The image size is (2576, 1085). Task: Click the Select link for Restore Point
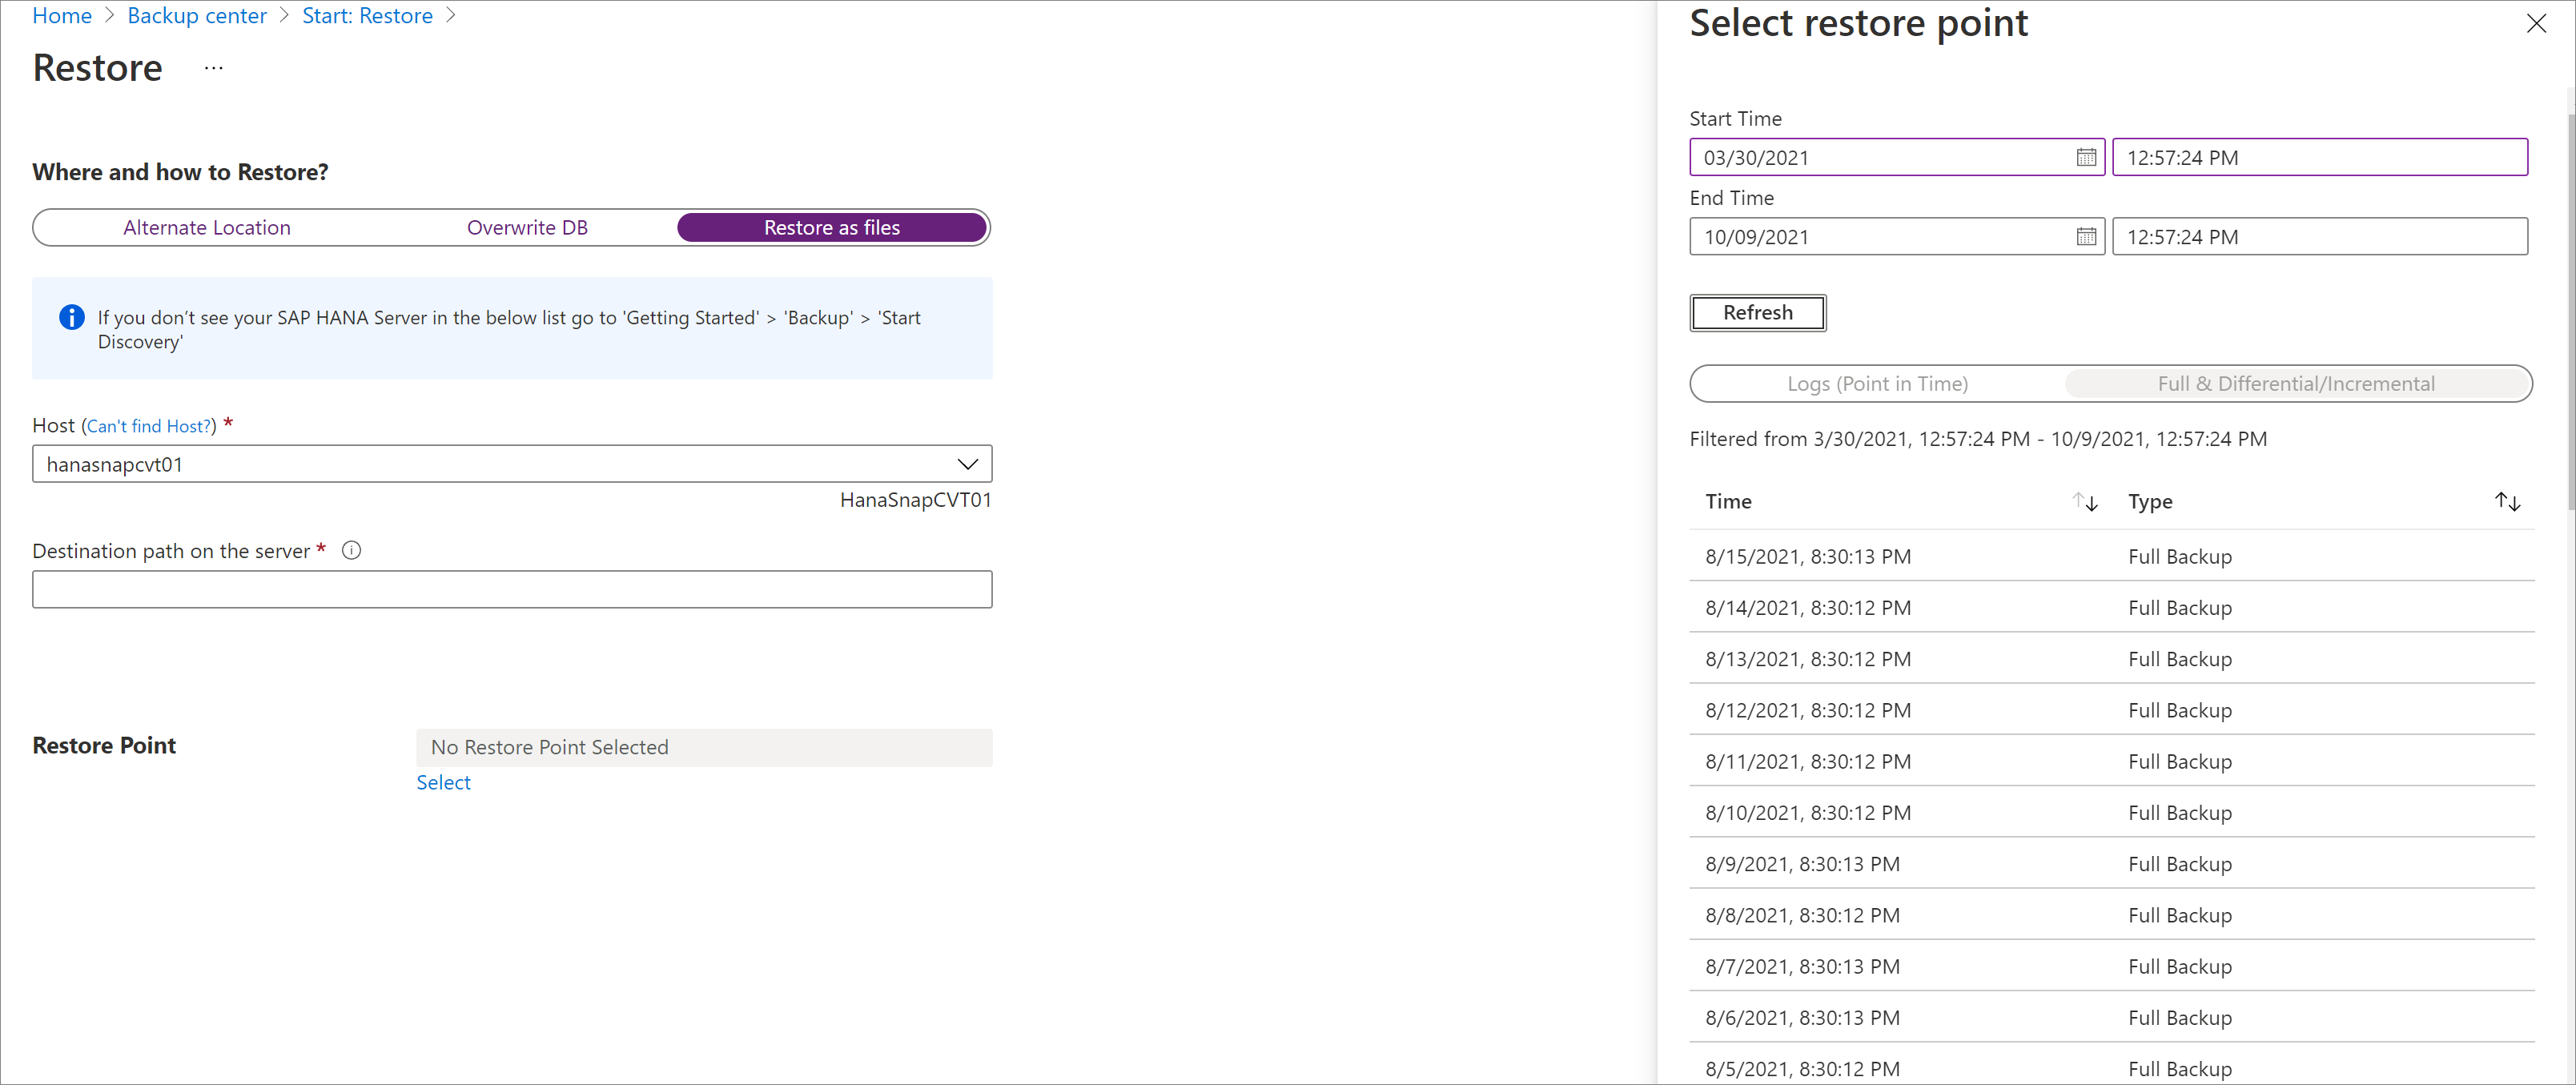tap(444, 781)
